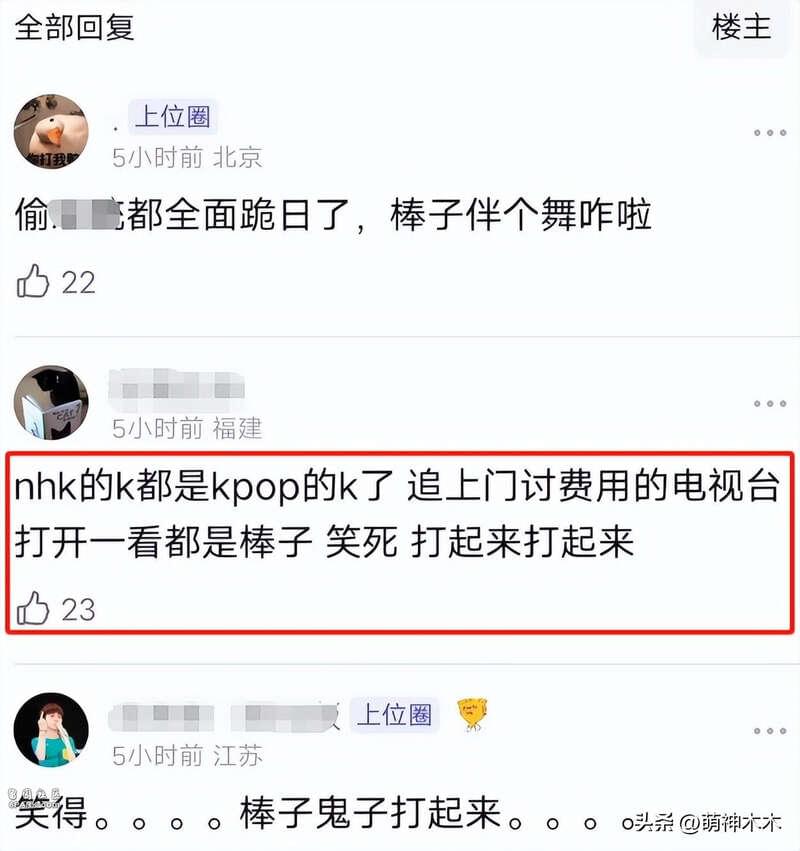Tap the 上位圈 badge on first comment
Screen dimensions: 800x851
click(173, 117)
